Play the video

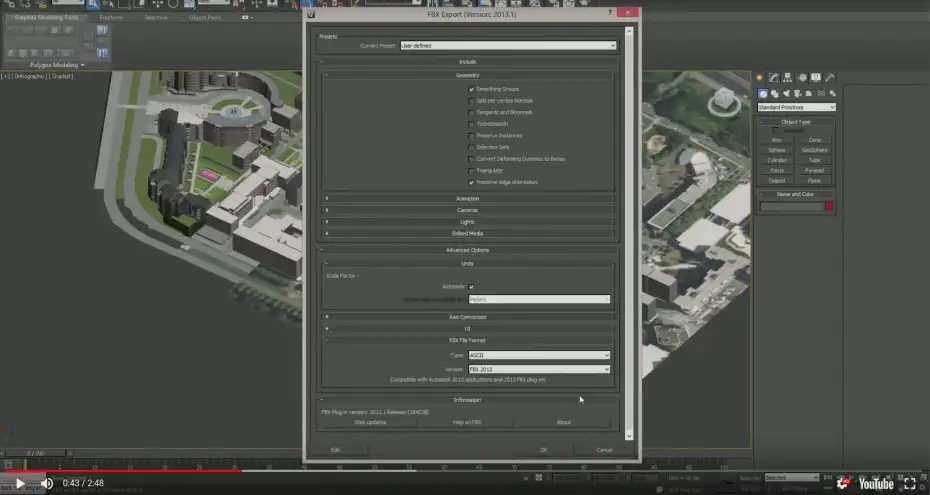[x=20, y=484]
